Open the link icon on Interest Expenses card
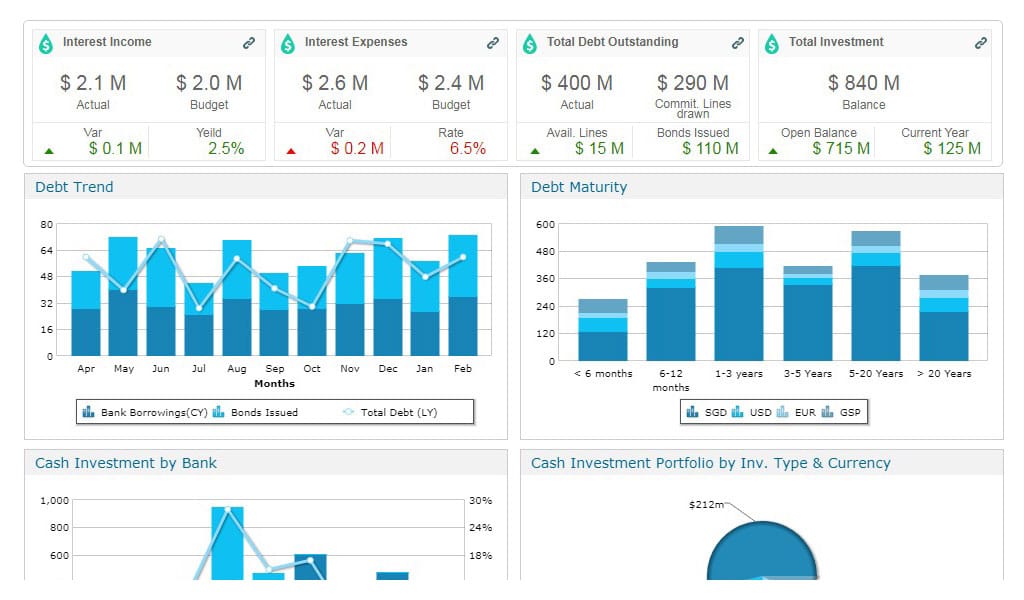Image resolution: width=1024 pixels, height=600 pixels. 493,43
